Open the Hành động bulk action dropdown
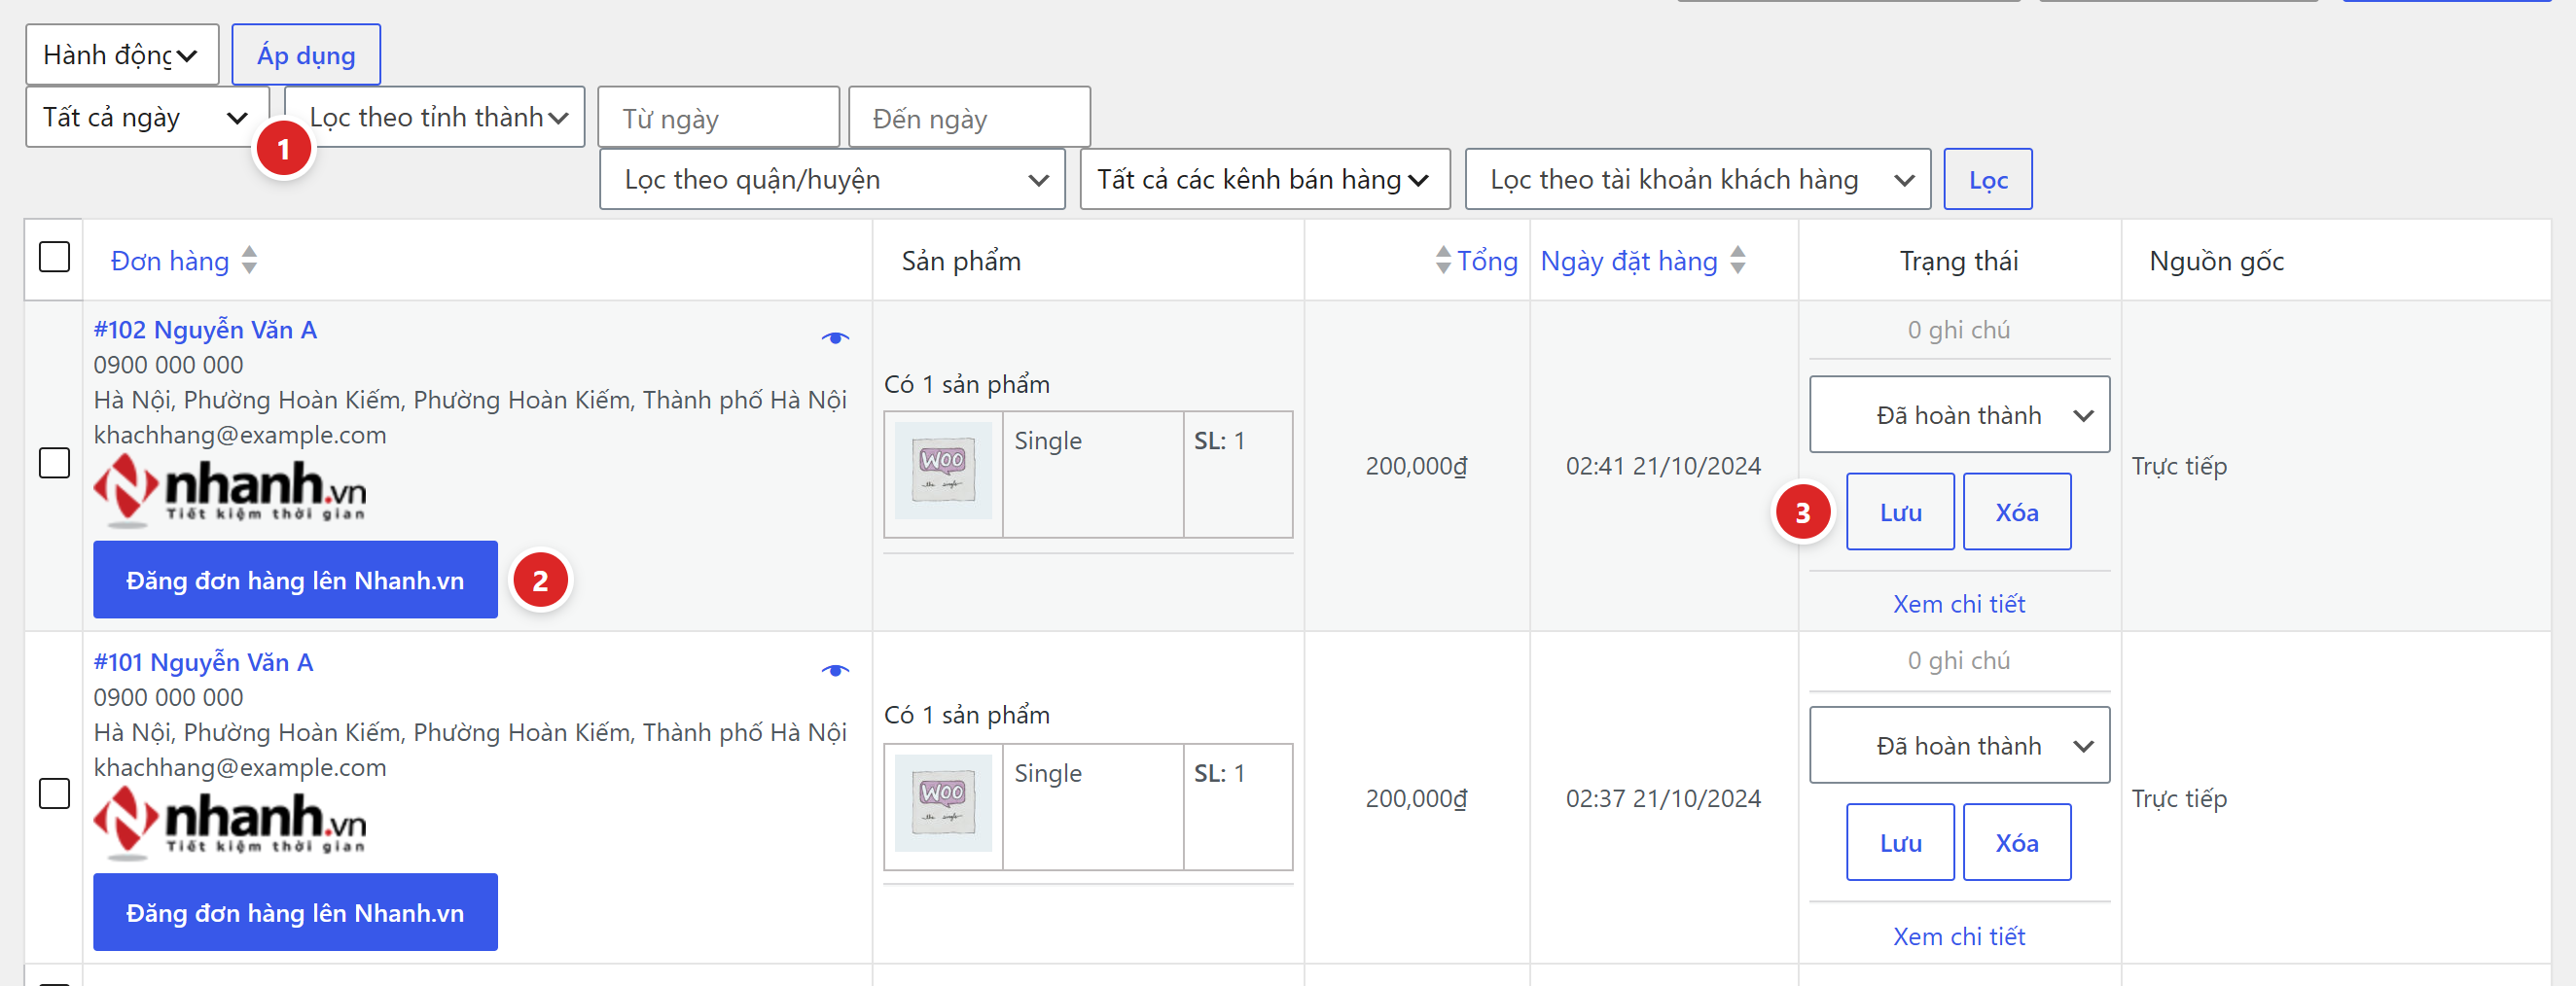 pos(122,55)
